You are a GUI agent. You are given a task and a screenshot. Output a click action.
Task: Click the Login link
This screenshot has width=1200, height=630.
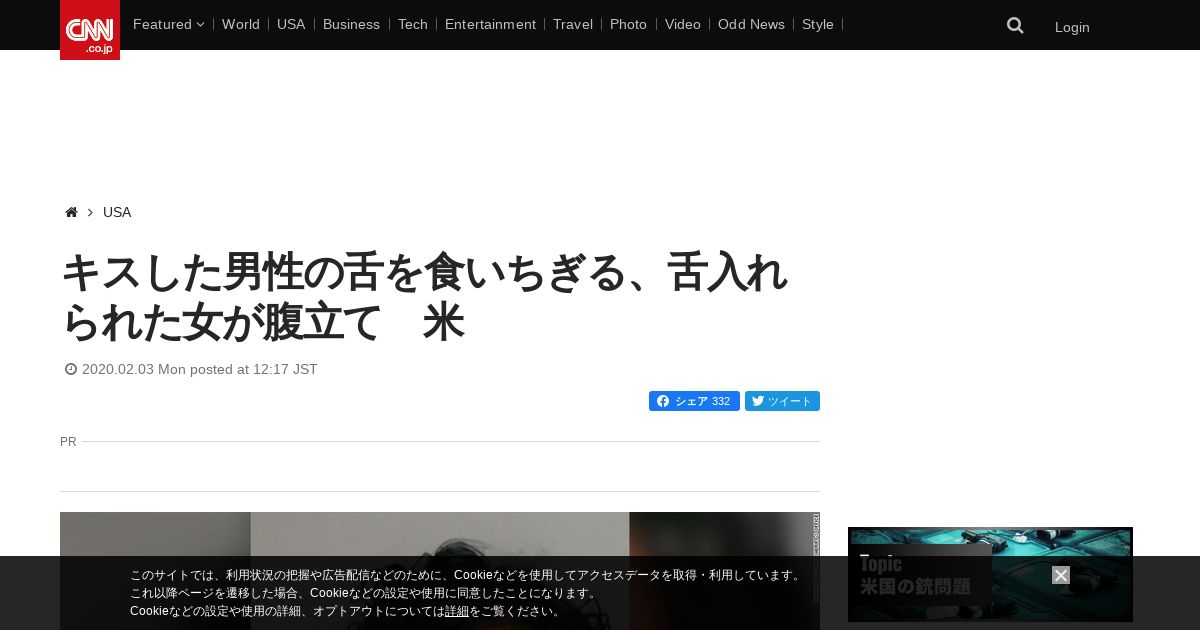1072,27
